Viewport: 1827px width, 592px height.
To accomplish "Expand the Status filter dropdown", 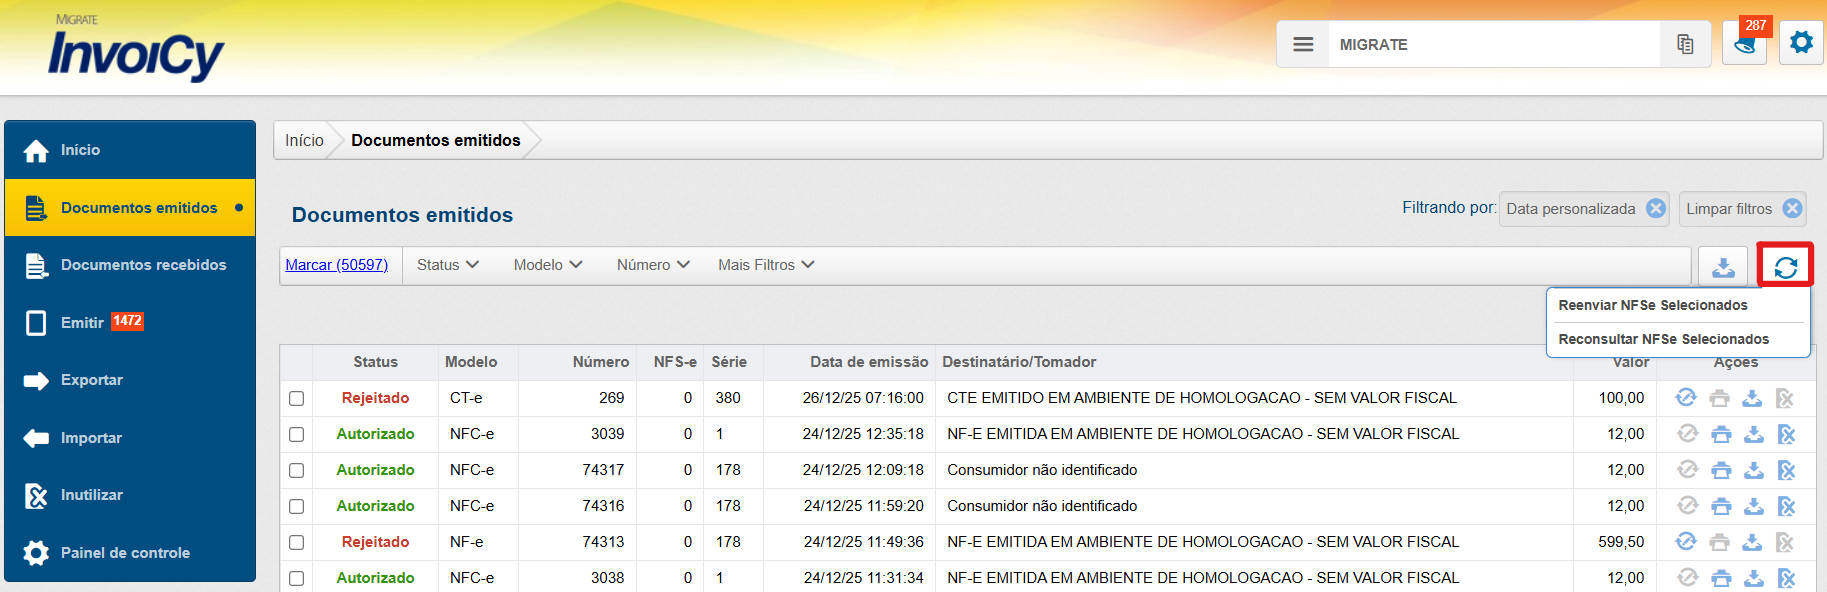I will pyautogui.click(x=447, y=265).
